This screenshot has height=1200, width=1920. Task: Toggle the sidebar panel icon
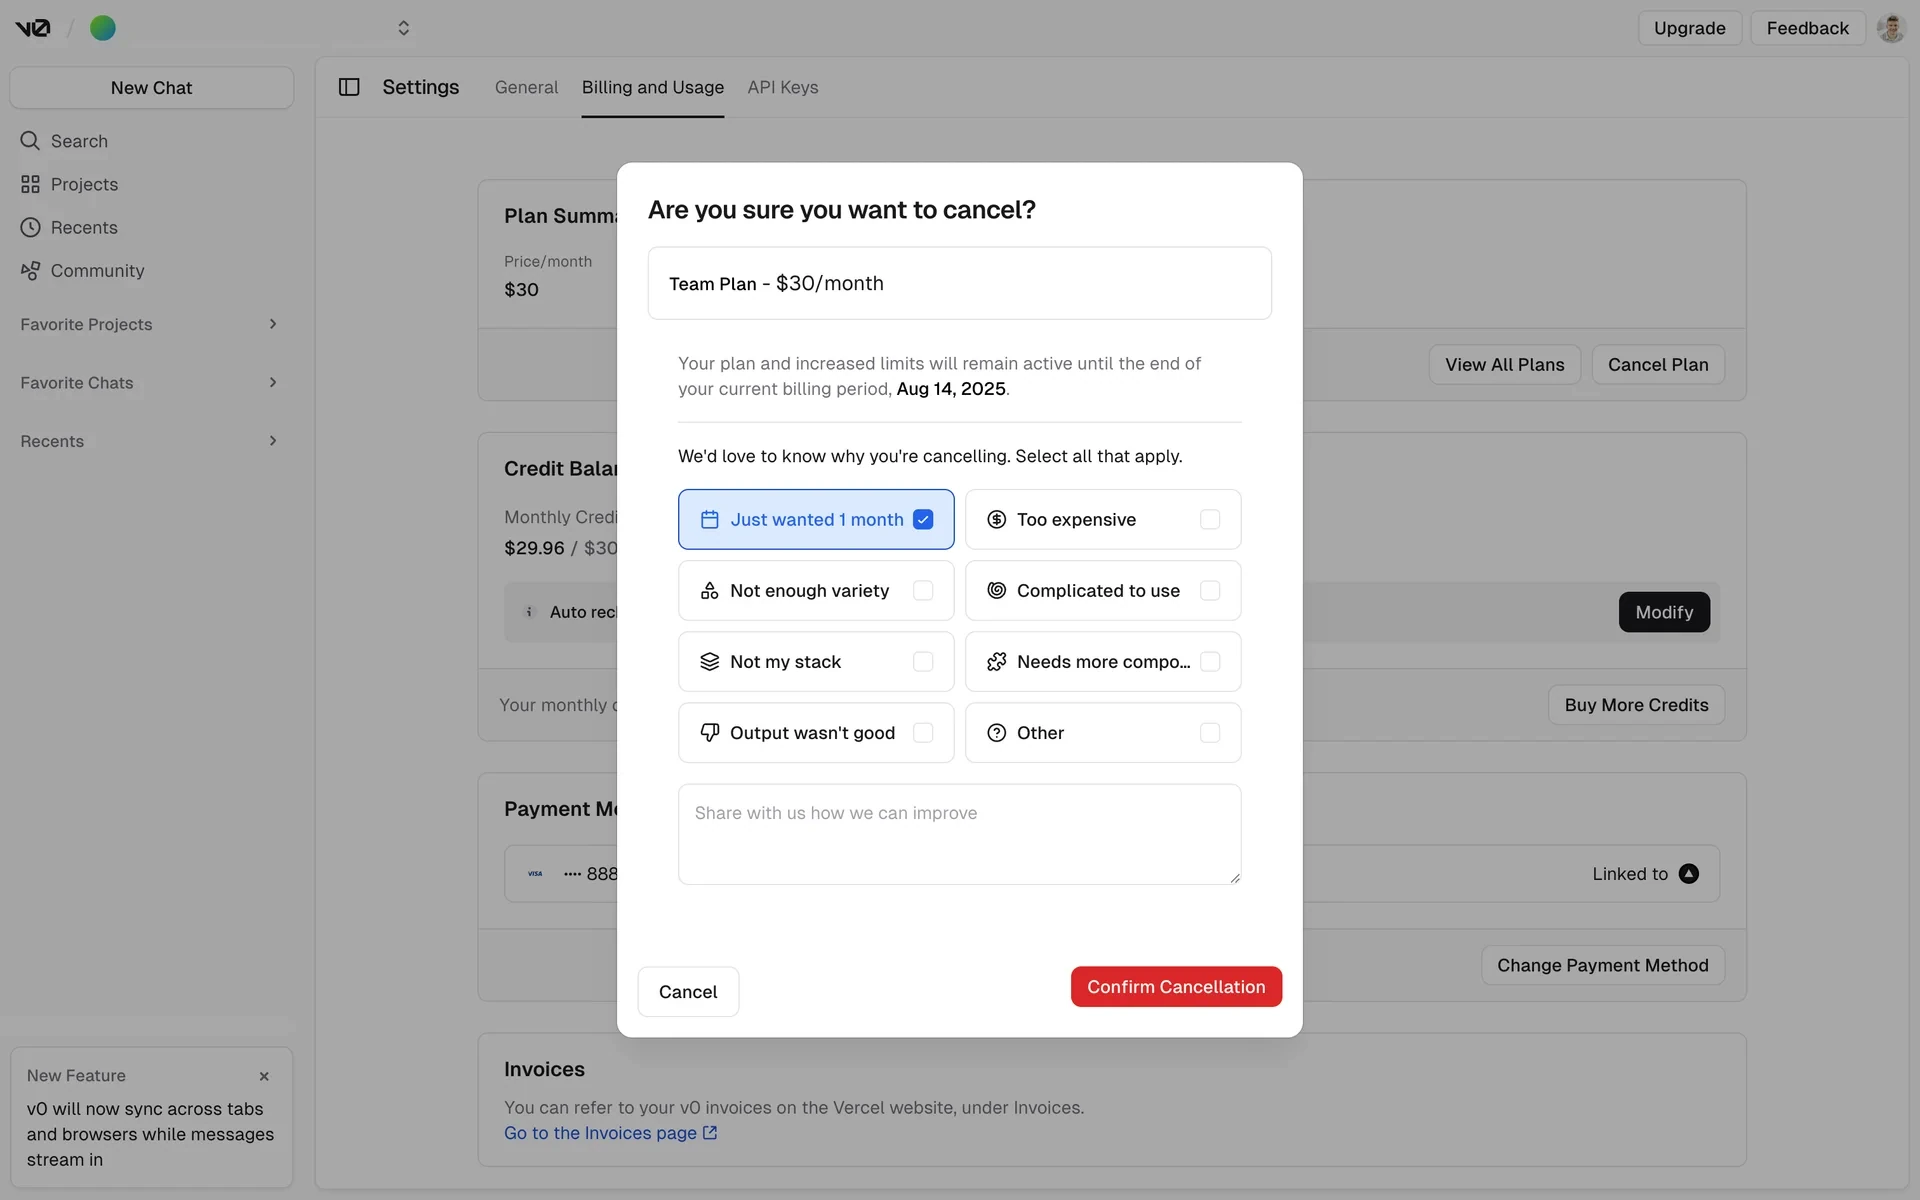[x=349, y=87]
